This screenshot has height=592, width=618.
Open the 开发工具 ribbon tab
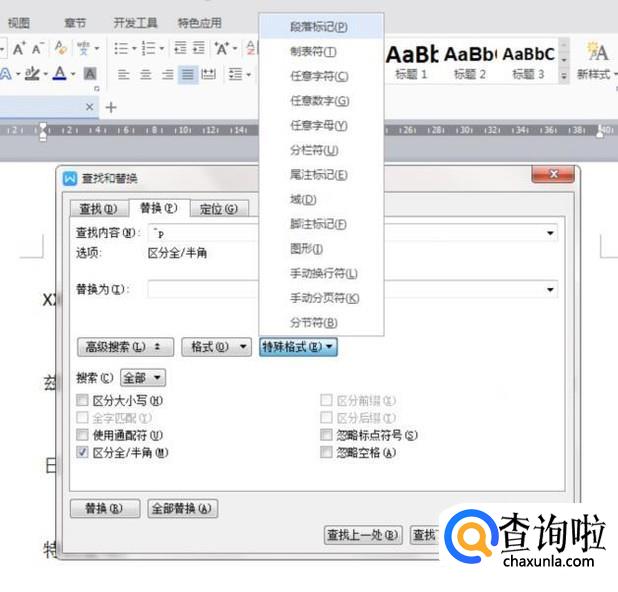coord(135,23)
